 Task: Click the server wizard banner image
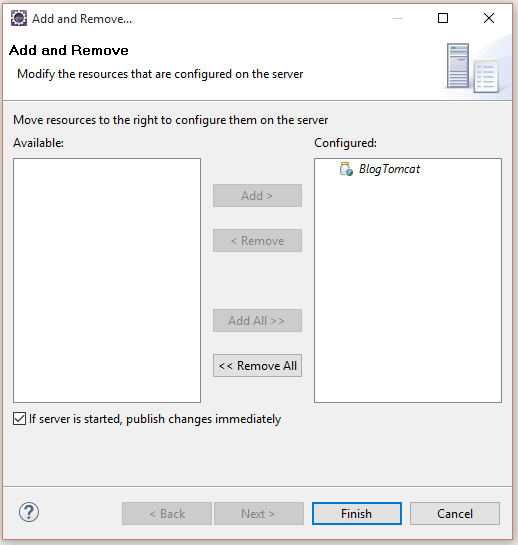[474, 68]
